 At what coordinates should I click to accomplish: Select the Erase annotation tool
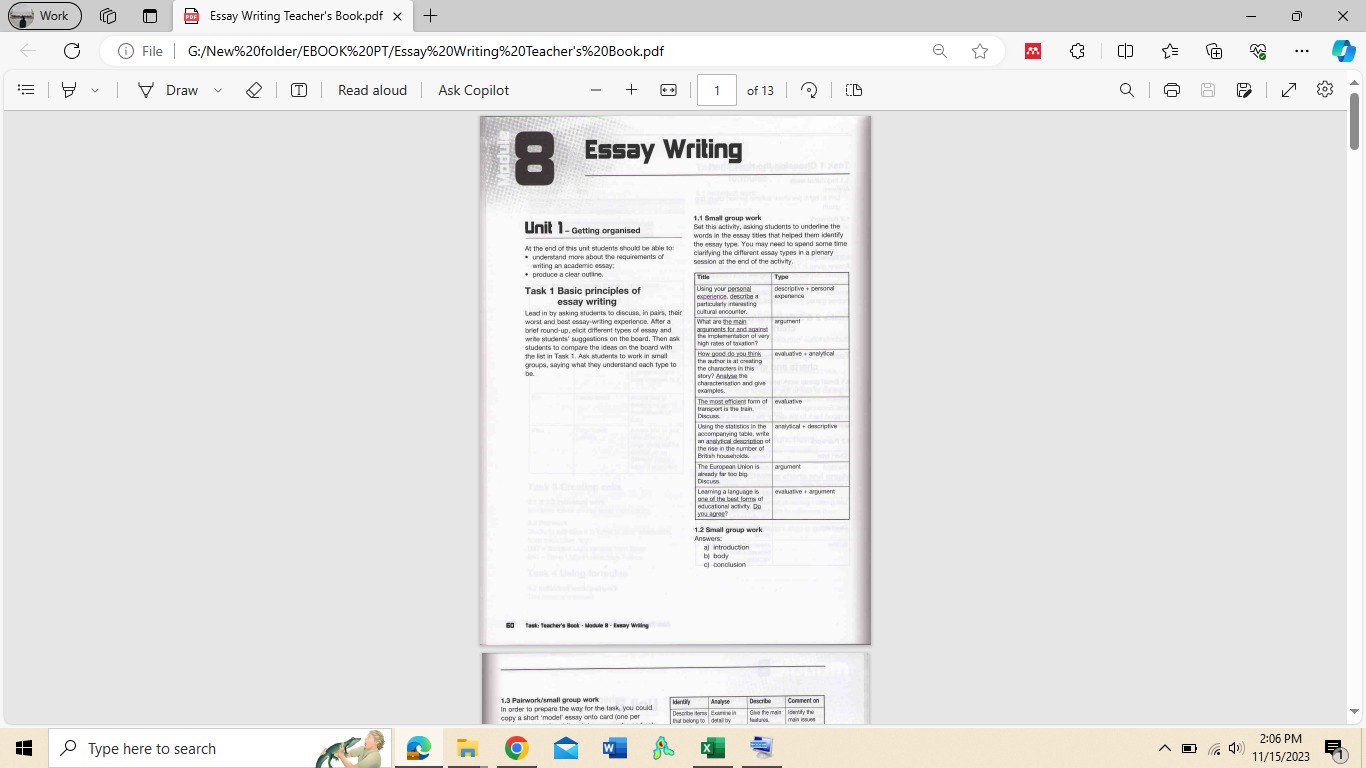click(253, 89)
